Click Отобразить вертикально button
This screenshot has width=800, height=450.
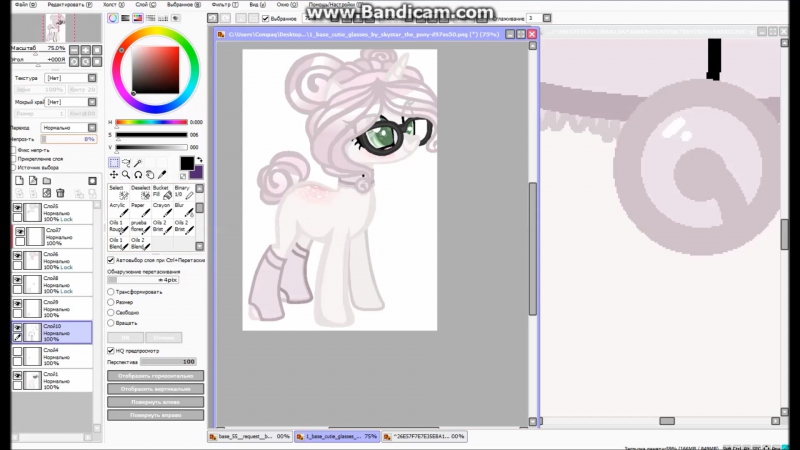156,389
